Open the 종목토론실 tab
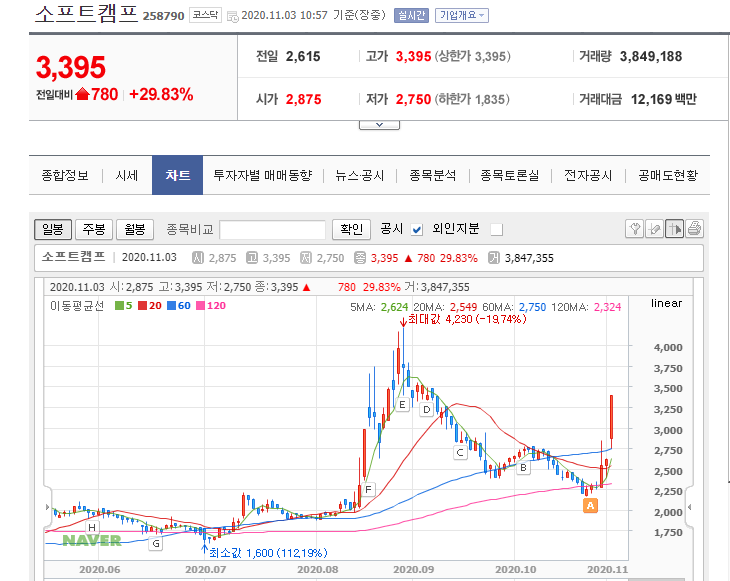730x581 pixels. click(510, 176)
